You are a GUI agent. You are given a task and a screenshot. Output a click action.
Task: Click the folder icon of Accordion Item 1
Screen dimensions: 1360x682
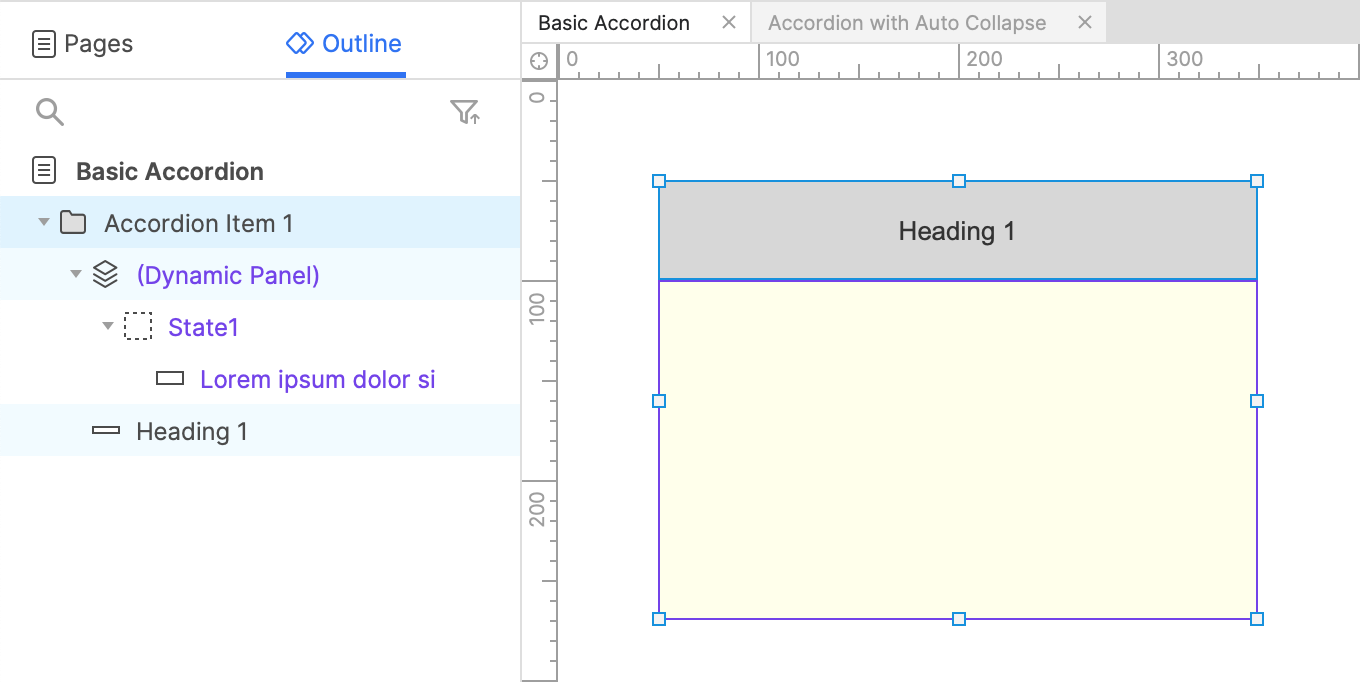pyautogui.click(x=73, y=223)
